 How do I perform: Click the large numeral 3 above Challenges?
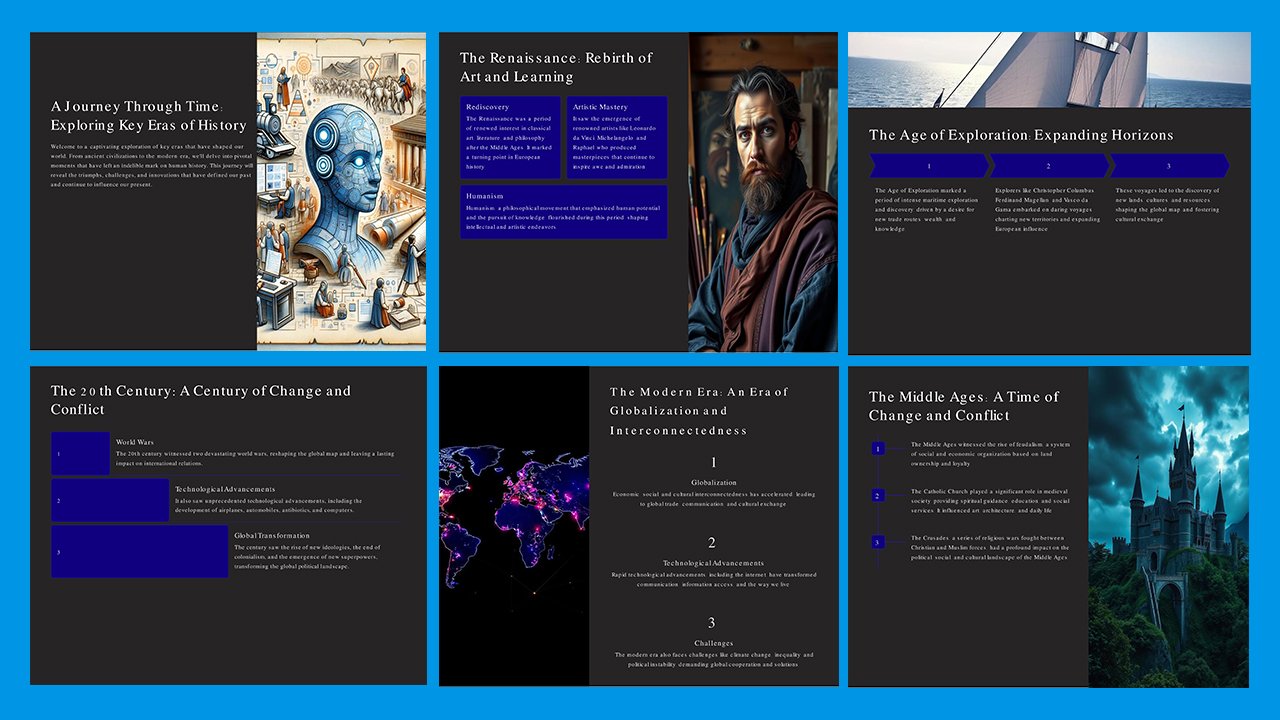711,623
